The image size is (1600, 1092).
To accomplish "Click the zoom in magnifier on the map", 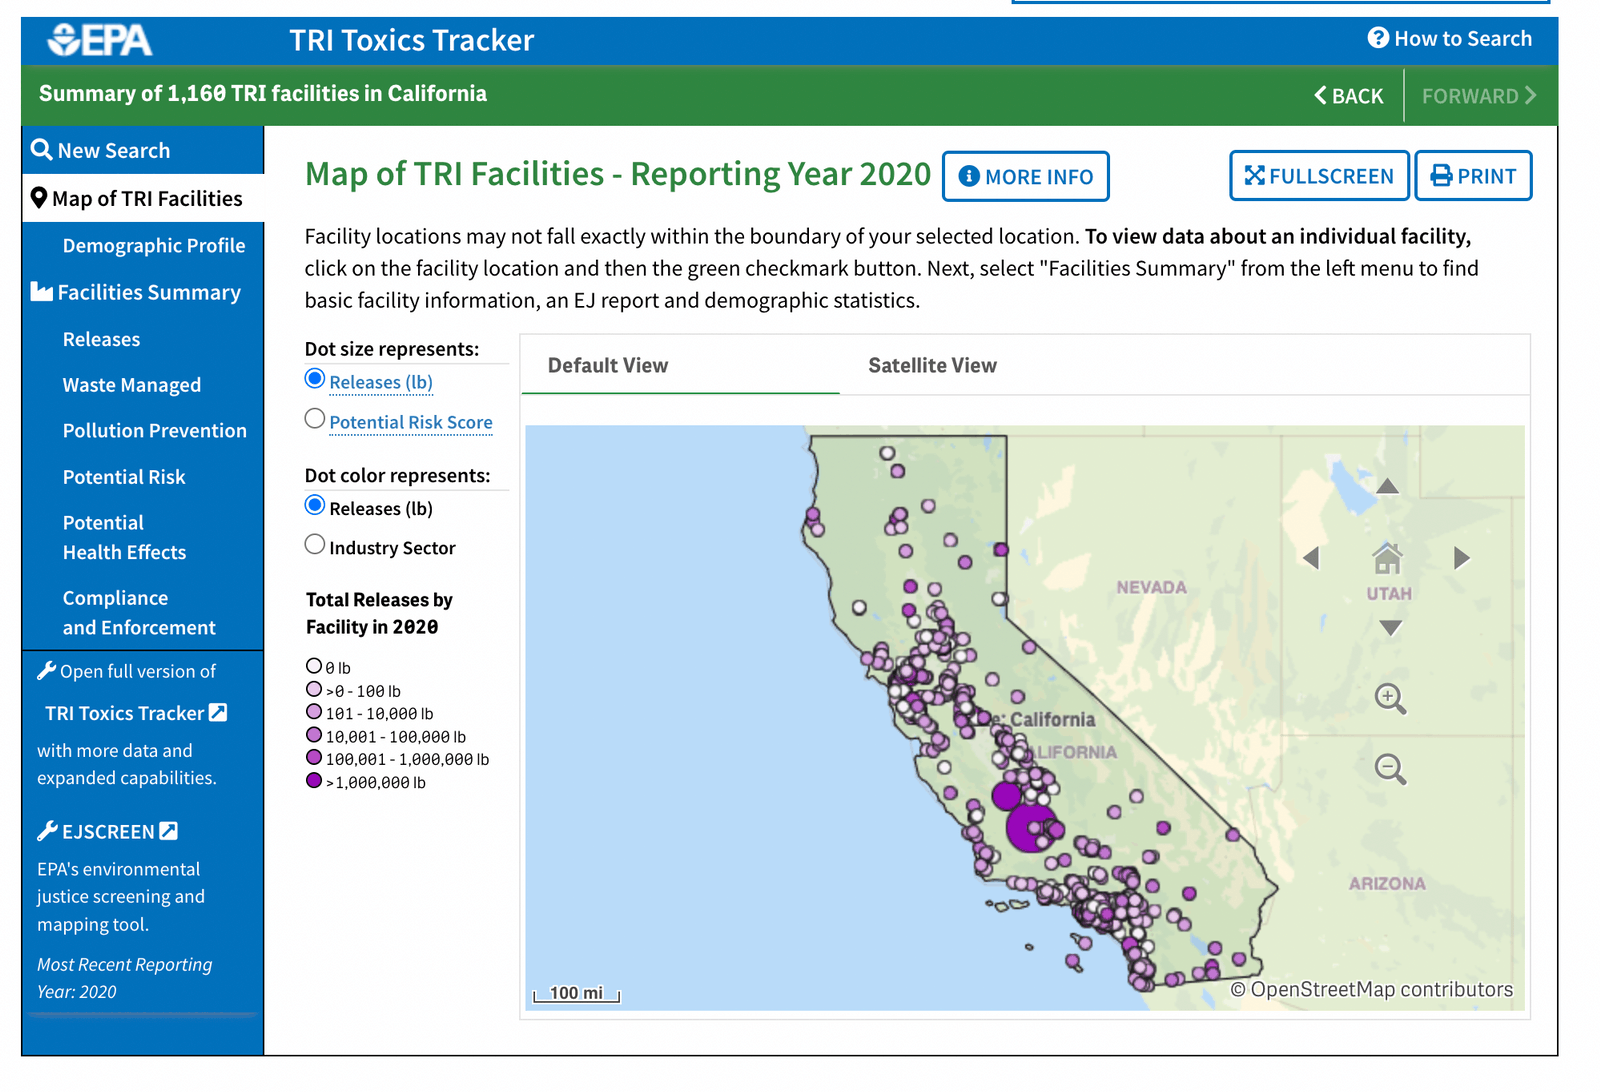I will 1389,698.
